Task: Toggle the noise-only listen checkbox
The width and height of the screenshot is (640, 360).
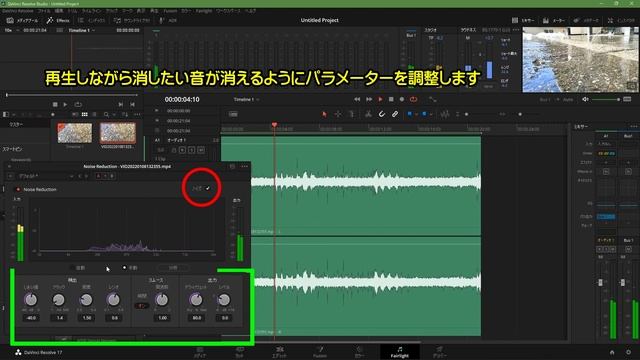Action: pyautogui.click(x=207, y=188)
